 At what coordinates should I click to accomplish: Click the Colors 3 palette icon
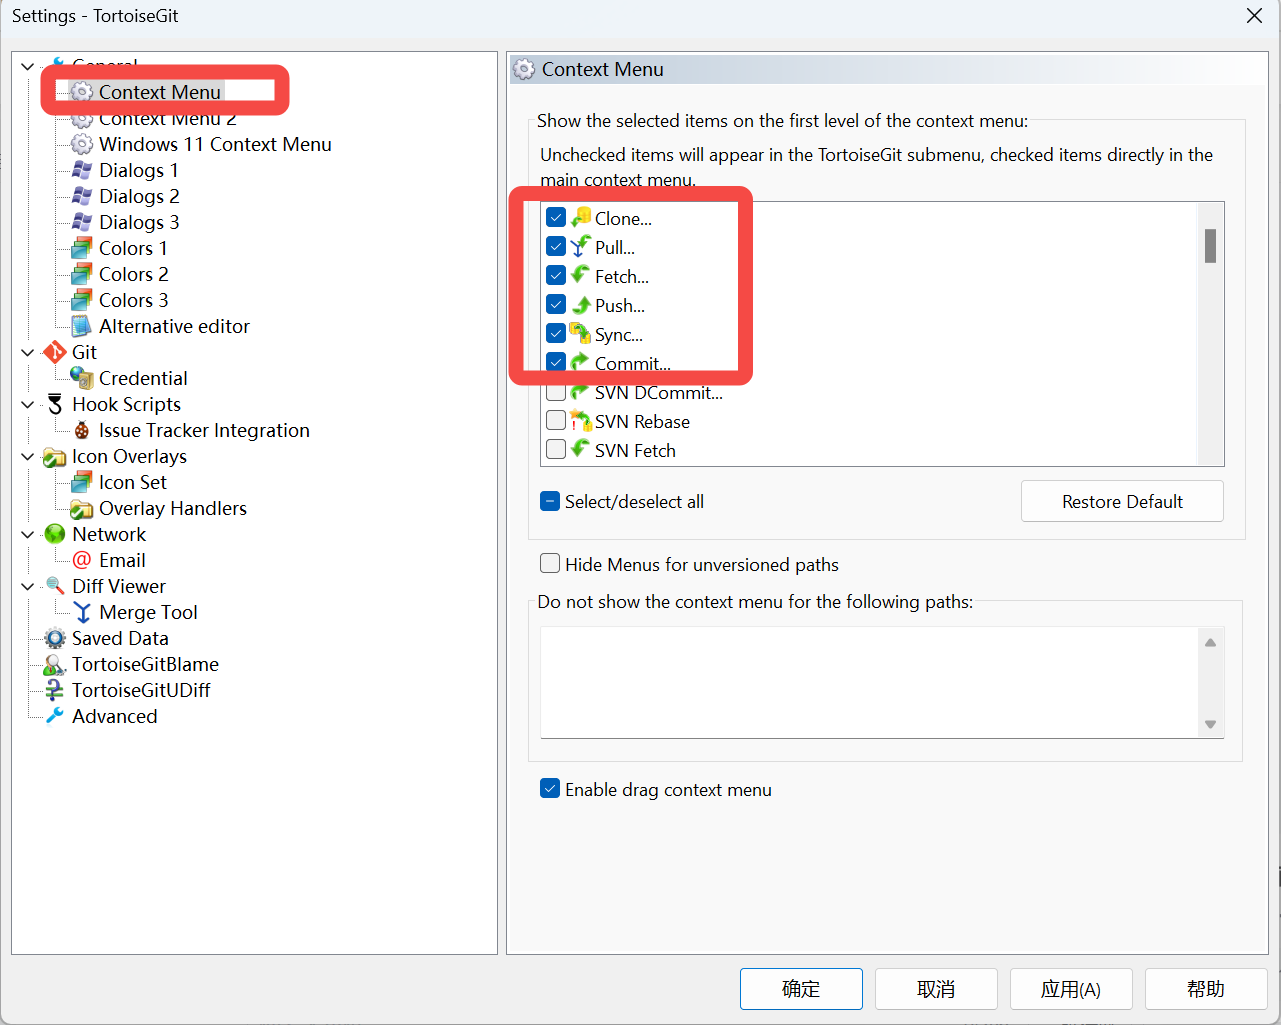tap(82, 301)
